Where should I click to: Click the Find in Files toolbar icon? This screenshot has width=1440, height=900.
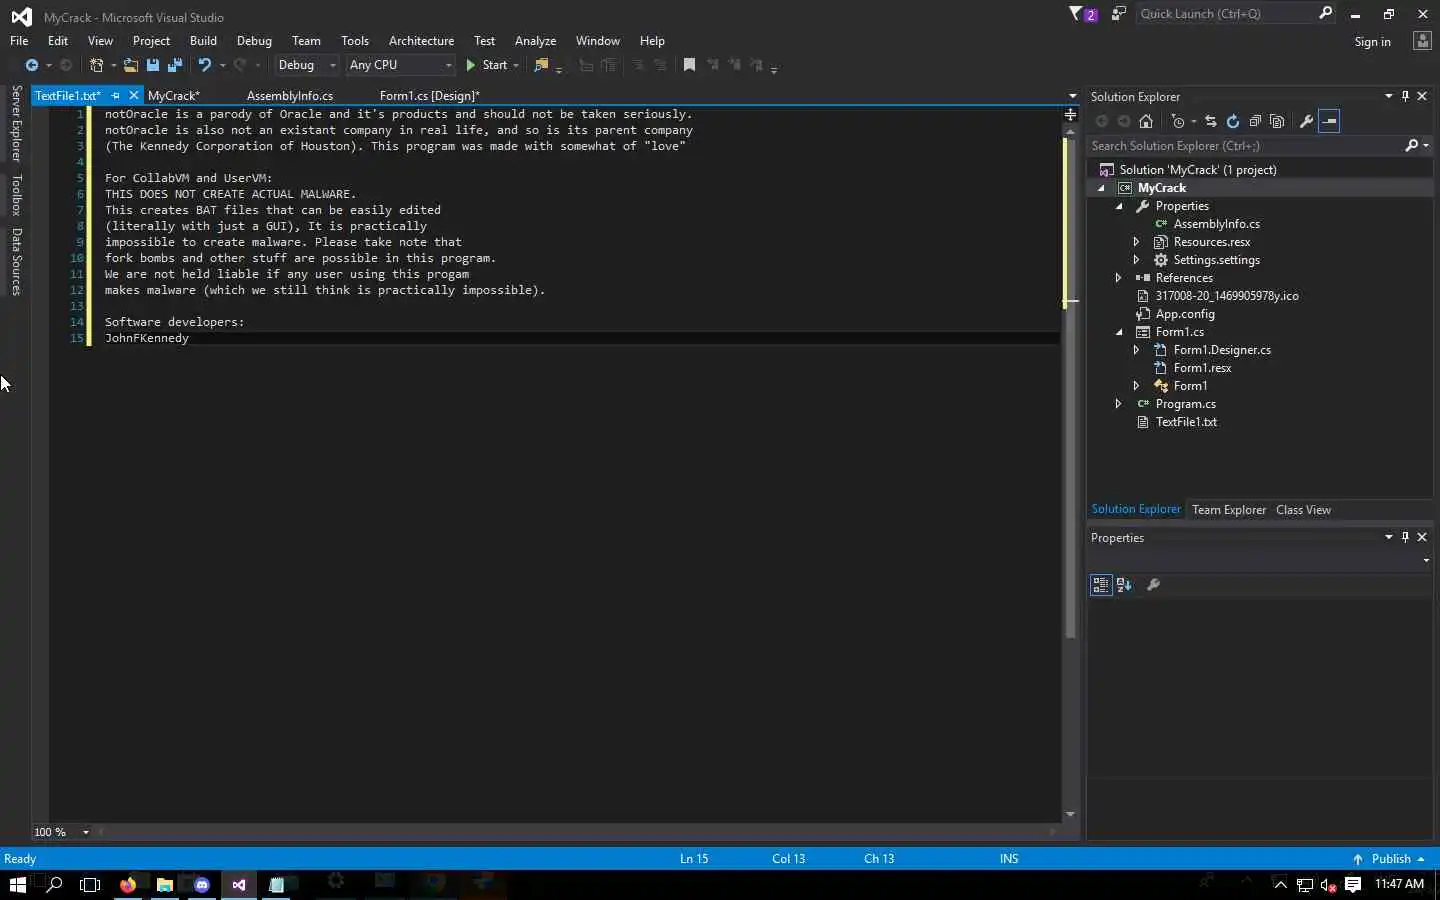[x=542, y=65]
